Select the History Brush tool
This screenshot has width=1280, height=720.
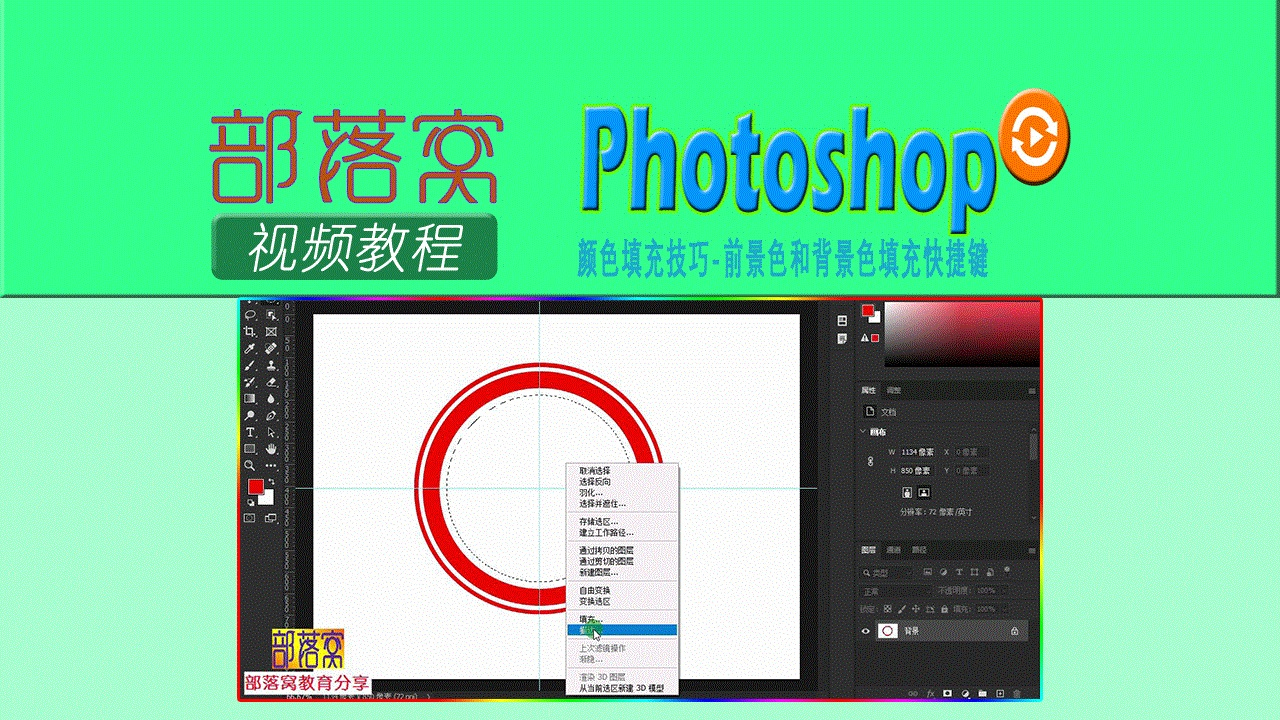tap(250, 381)
